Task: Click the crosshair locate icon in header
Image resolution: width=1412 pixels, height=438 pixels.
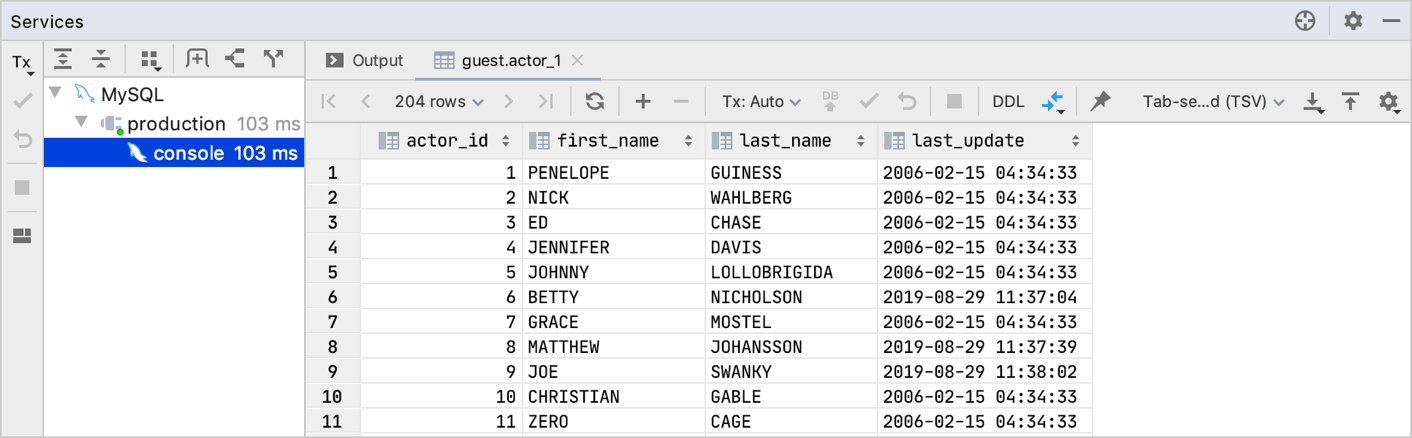Action: point(1305,21)
